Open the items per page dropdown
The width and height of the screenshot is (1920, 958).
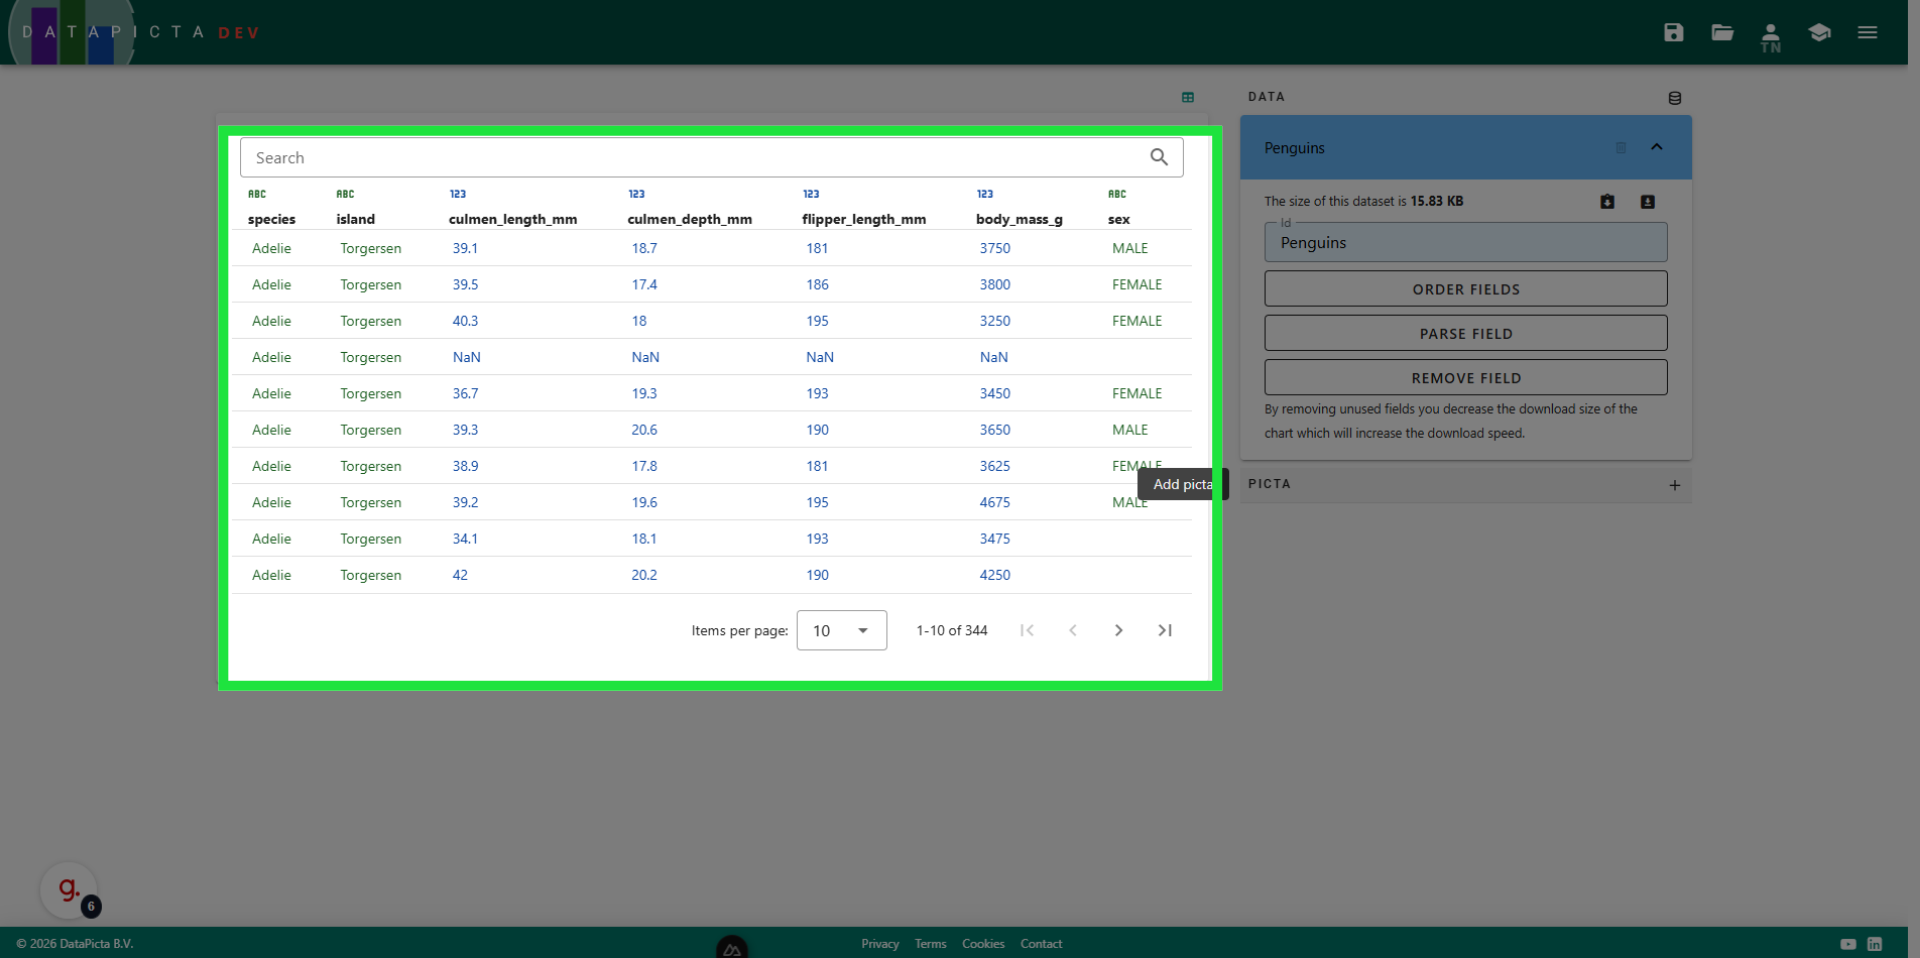tap(841, 630)
